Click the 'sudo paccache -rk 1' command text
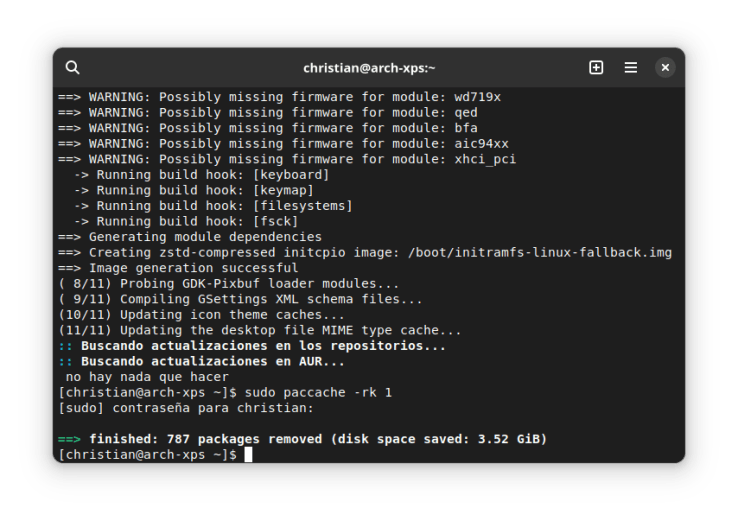738x521 pixels. click(x=318, y=393)
